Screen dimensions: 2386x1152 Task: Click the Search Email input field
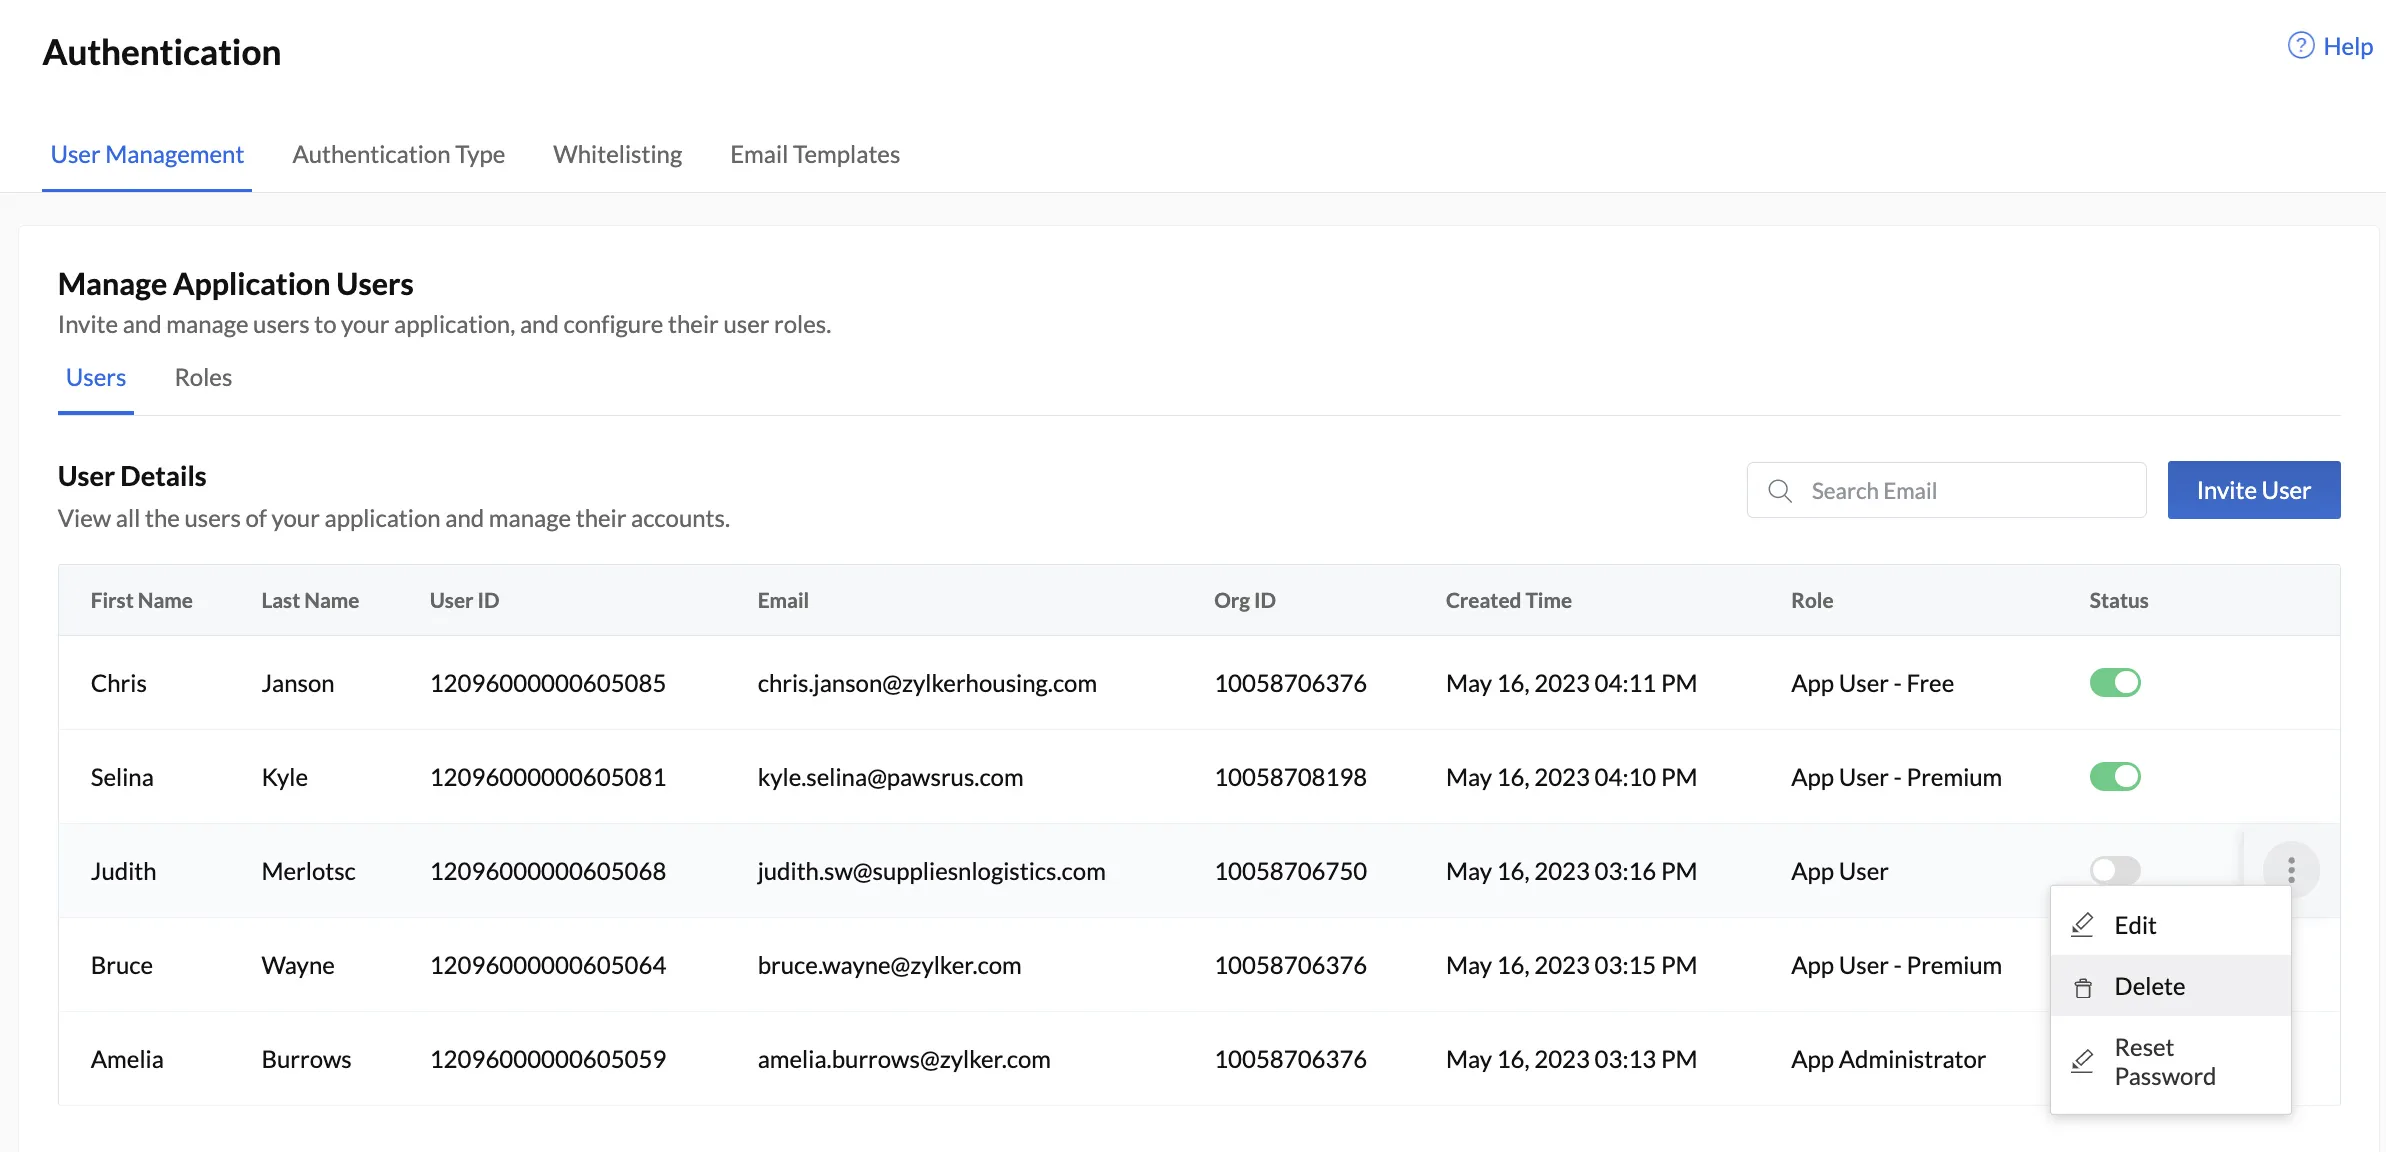[1946, 490]
